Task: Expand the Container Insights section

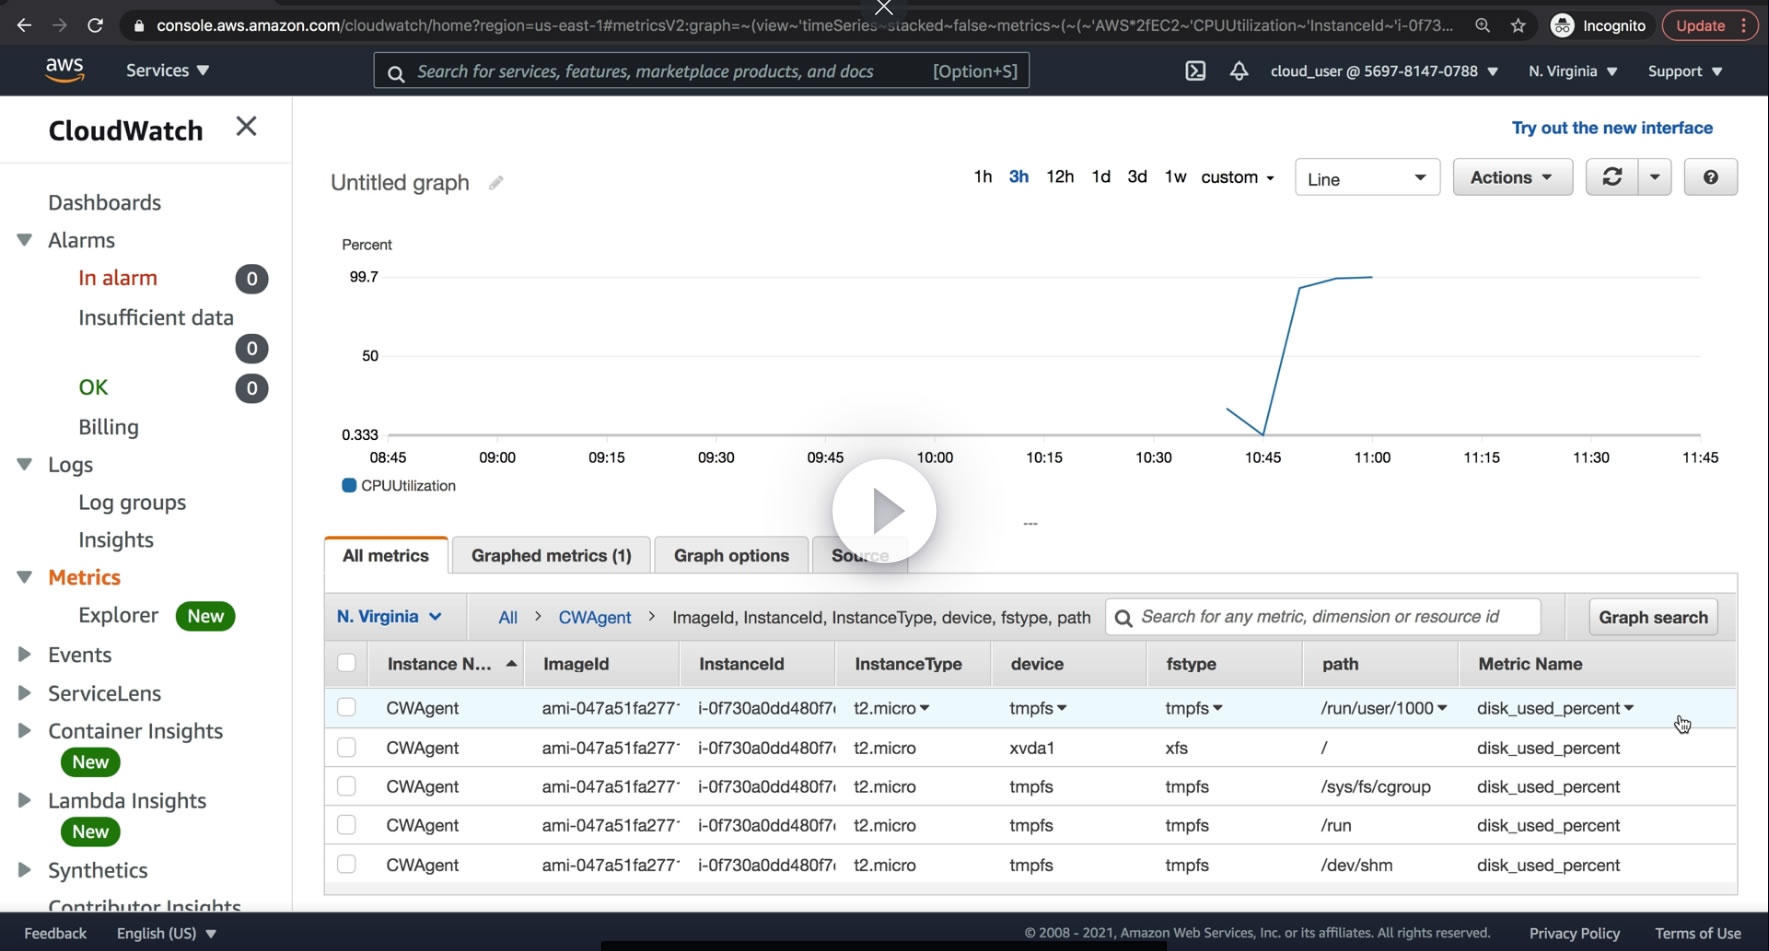Action: point(25,731)
